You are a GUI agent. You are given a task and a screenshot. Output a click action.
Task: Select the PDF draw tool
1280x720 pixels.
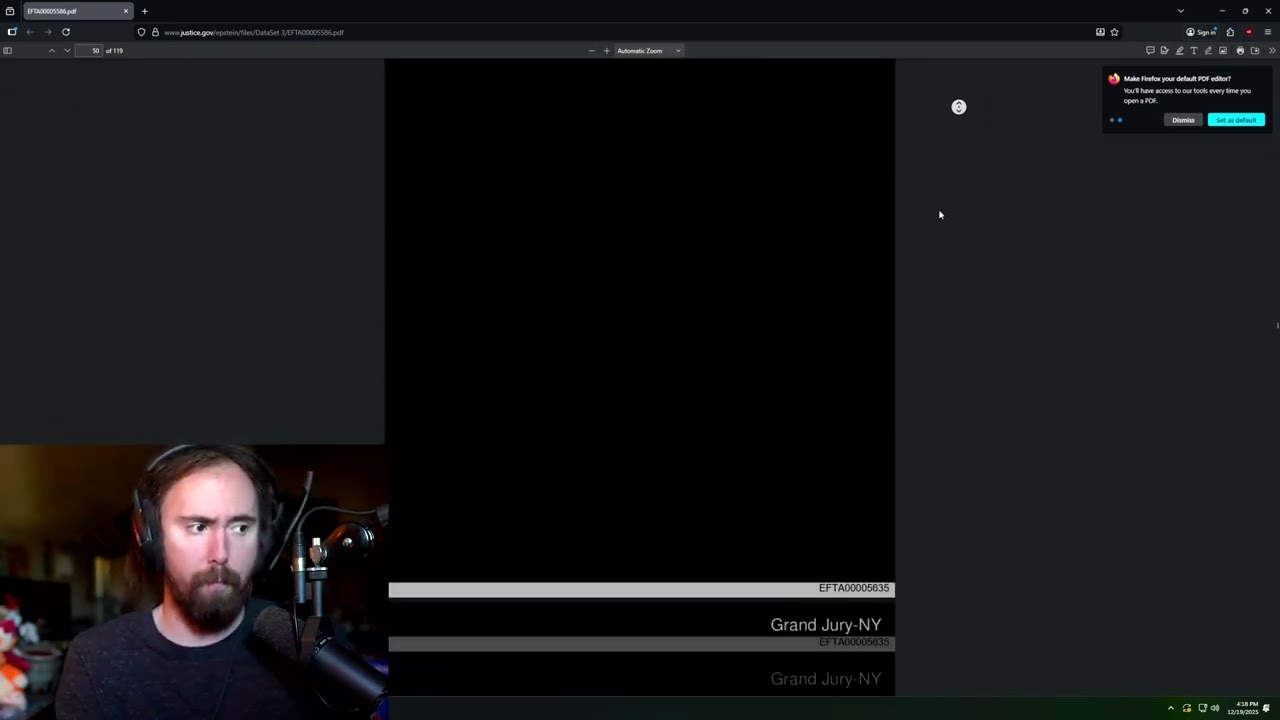[1208, 50]
